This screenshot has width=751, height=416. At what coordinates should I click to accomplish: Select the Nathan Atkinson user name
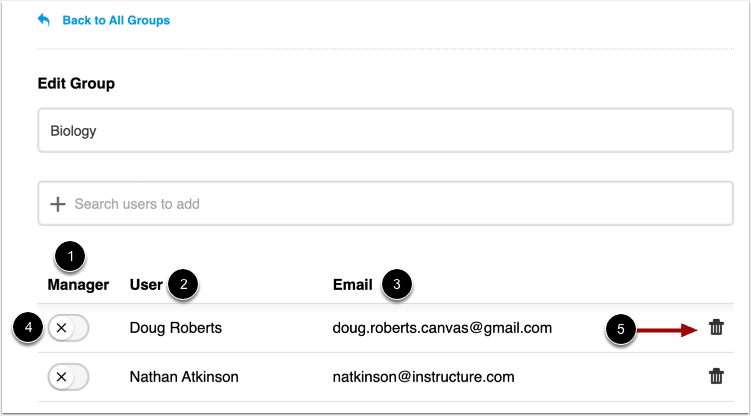coord(184,377)
